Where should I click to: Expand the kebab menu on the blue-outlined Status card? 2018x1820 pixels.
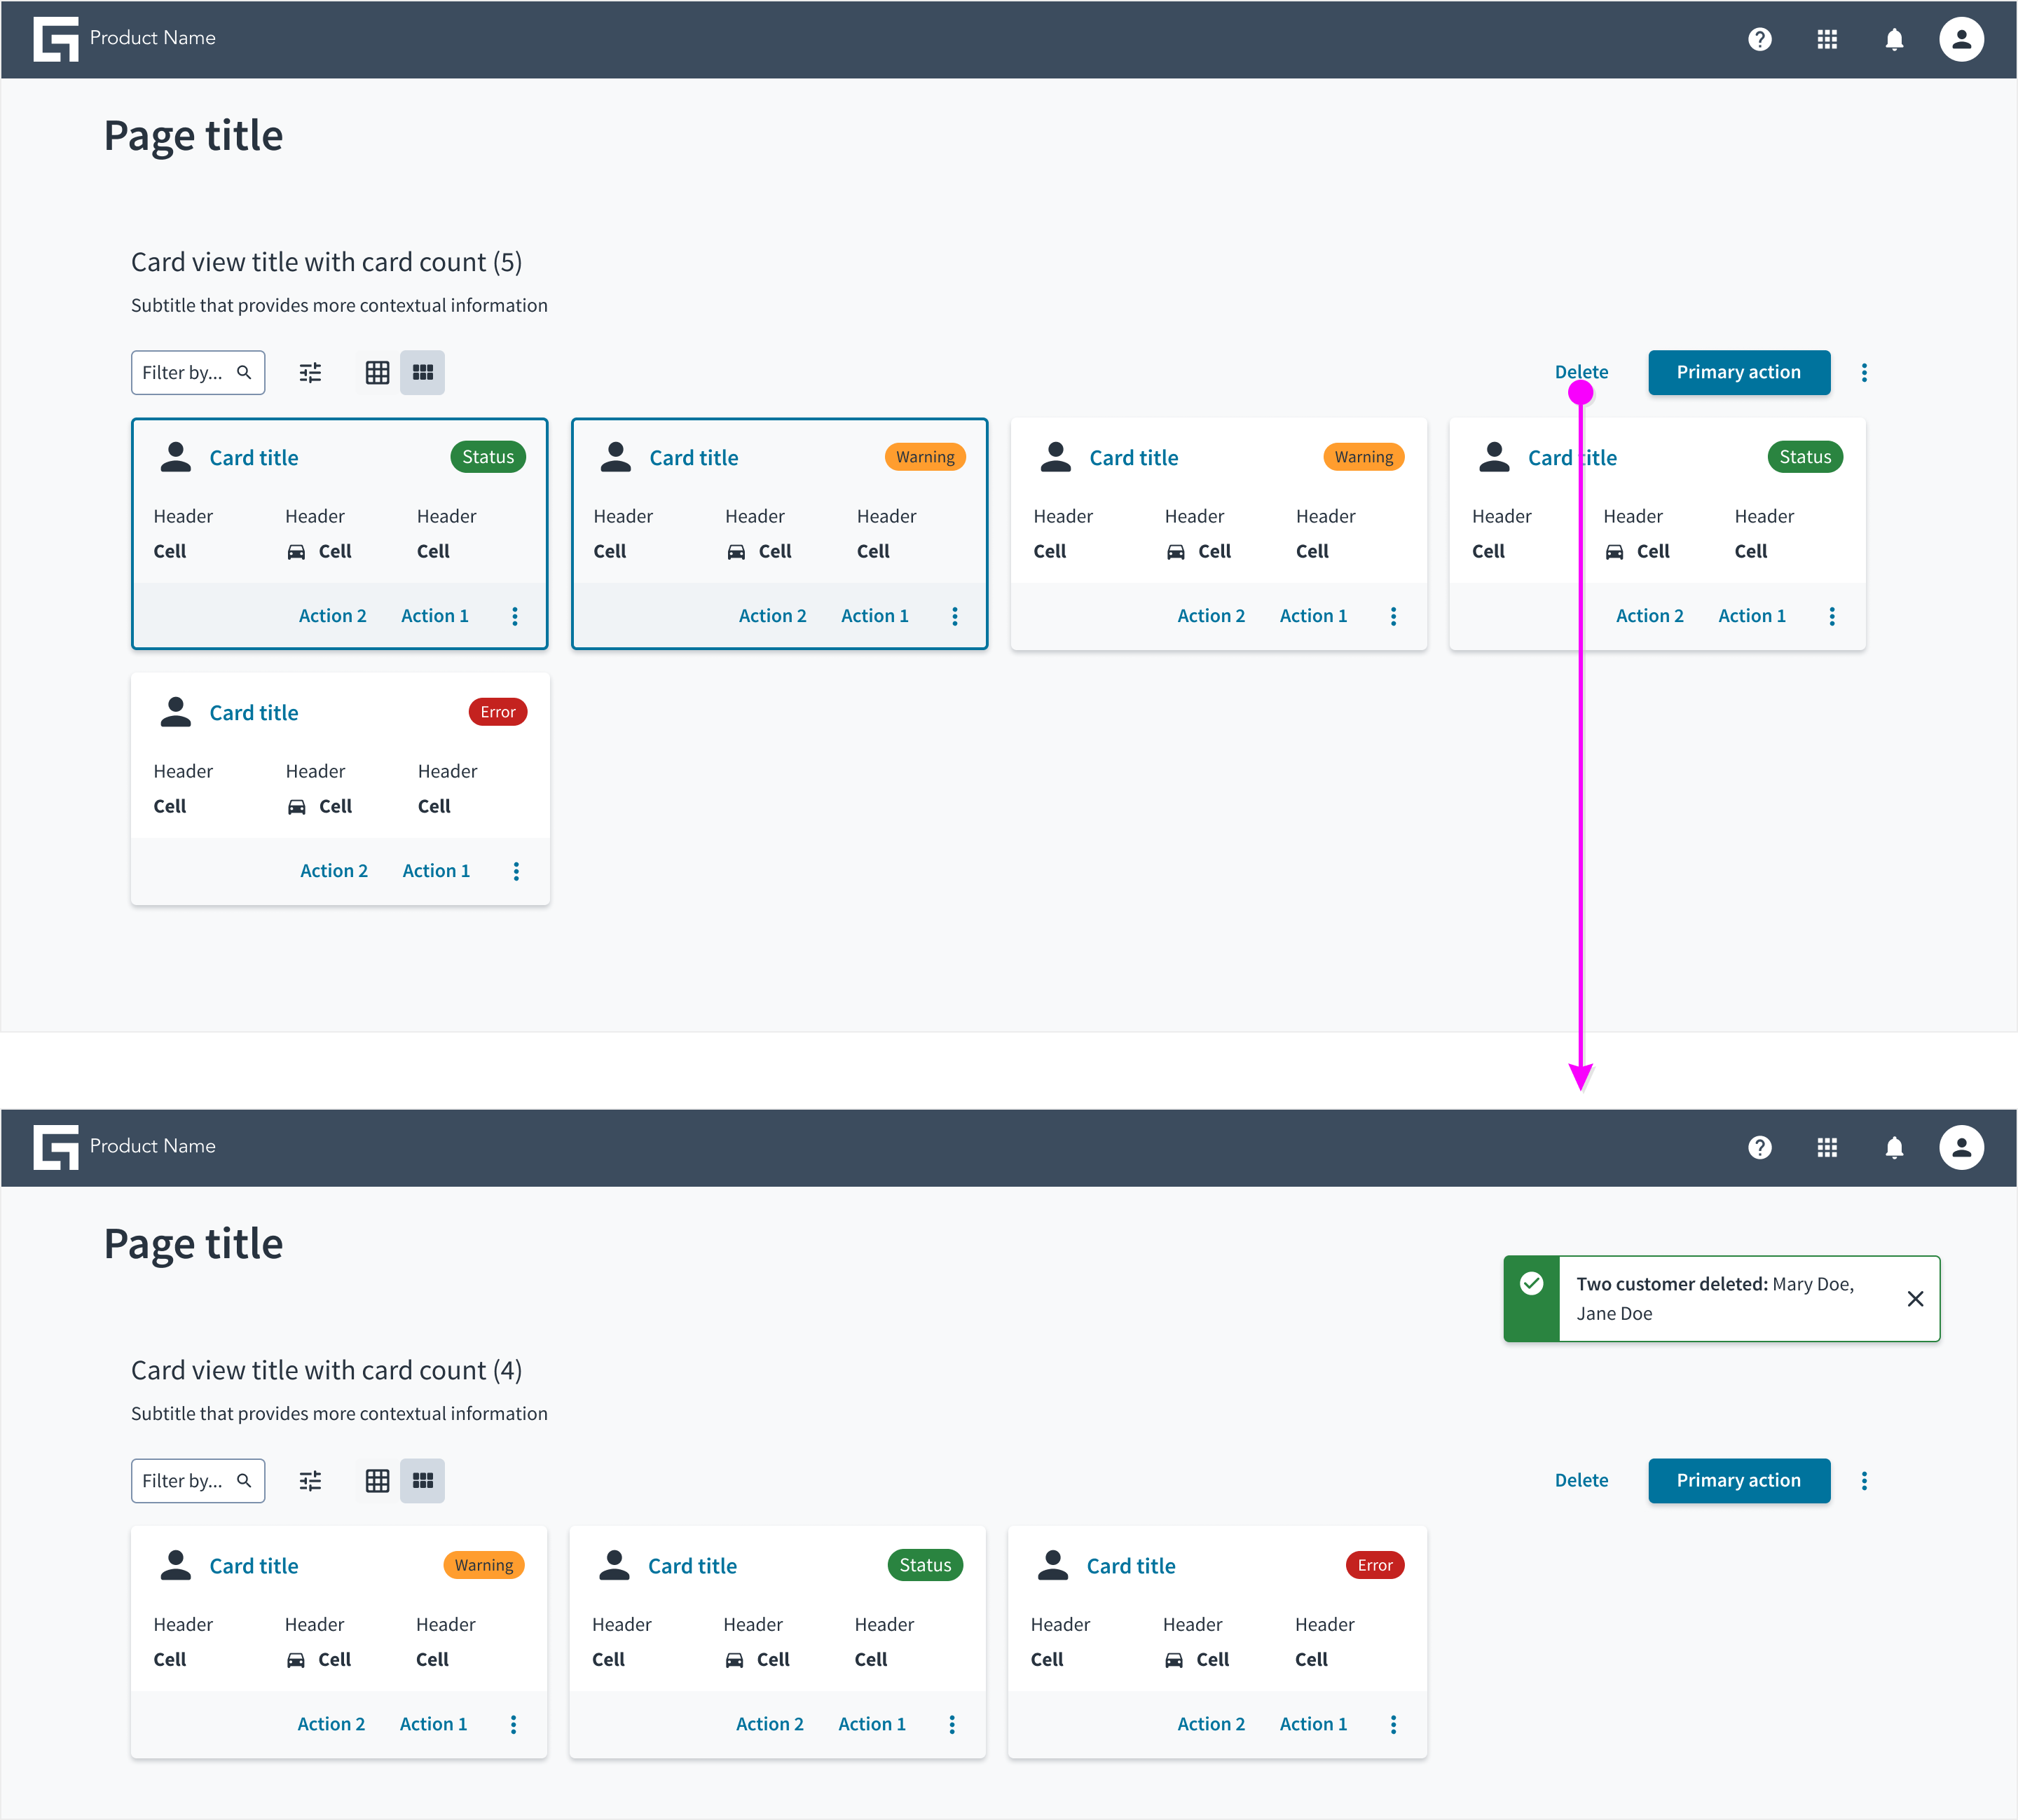point(514,616)
